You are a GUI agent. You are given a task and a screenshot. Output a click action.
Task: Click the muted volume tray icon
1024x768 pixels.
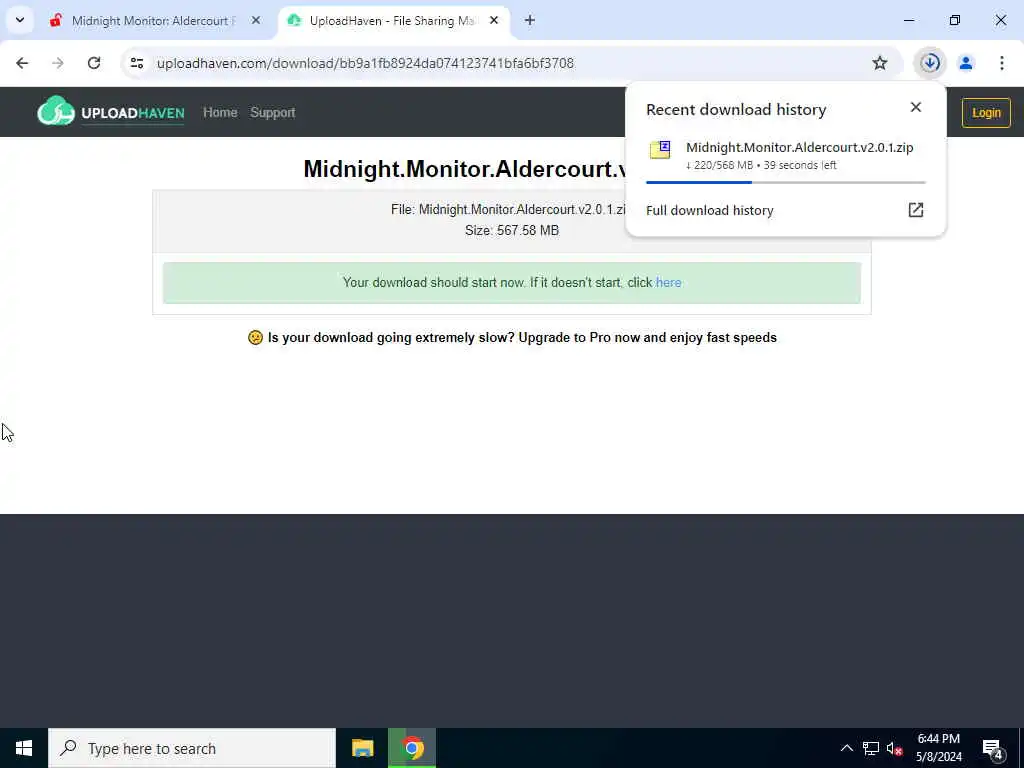pyautogui.click(x=895, y=748)
